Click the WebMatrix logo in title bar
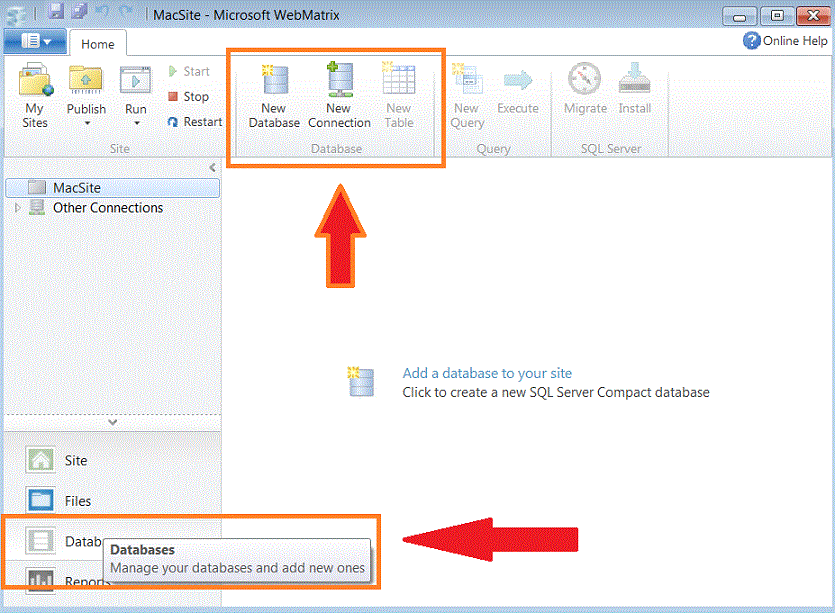 [14, 14]
